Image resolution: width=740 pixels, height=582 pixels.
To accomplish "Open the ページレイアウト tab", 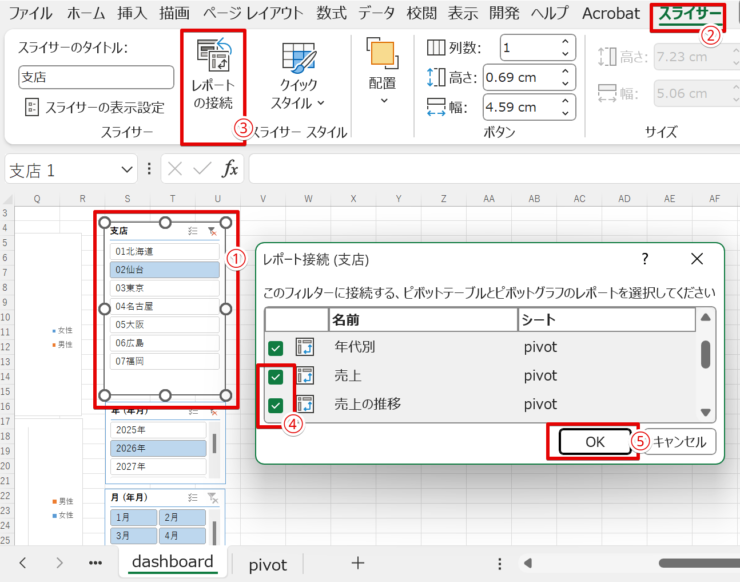I will 253,13.
